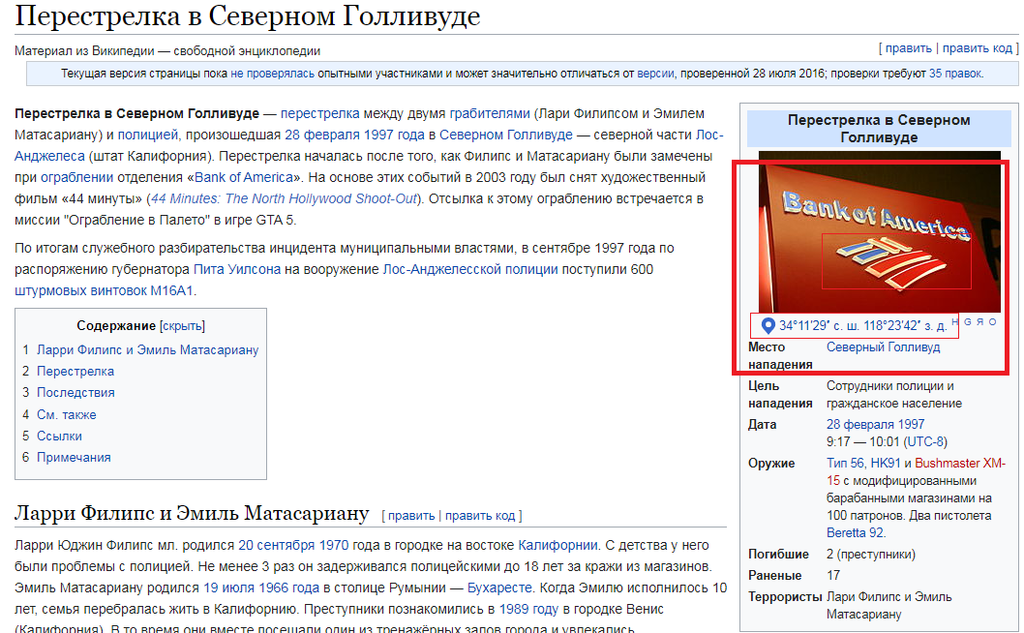This screenshot has width=1024, height=633.
Task: Click the map pin icon beside coordinates
Action: [768, 325]
